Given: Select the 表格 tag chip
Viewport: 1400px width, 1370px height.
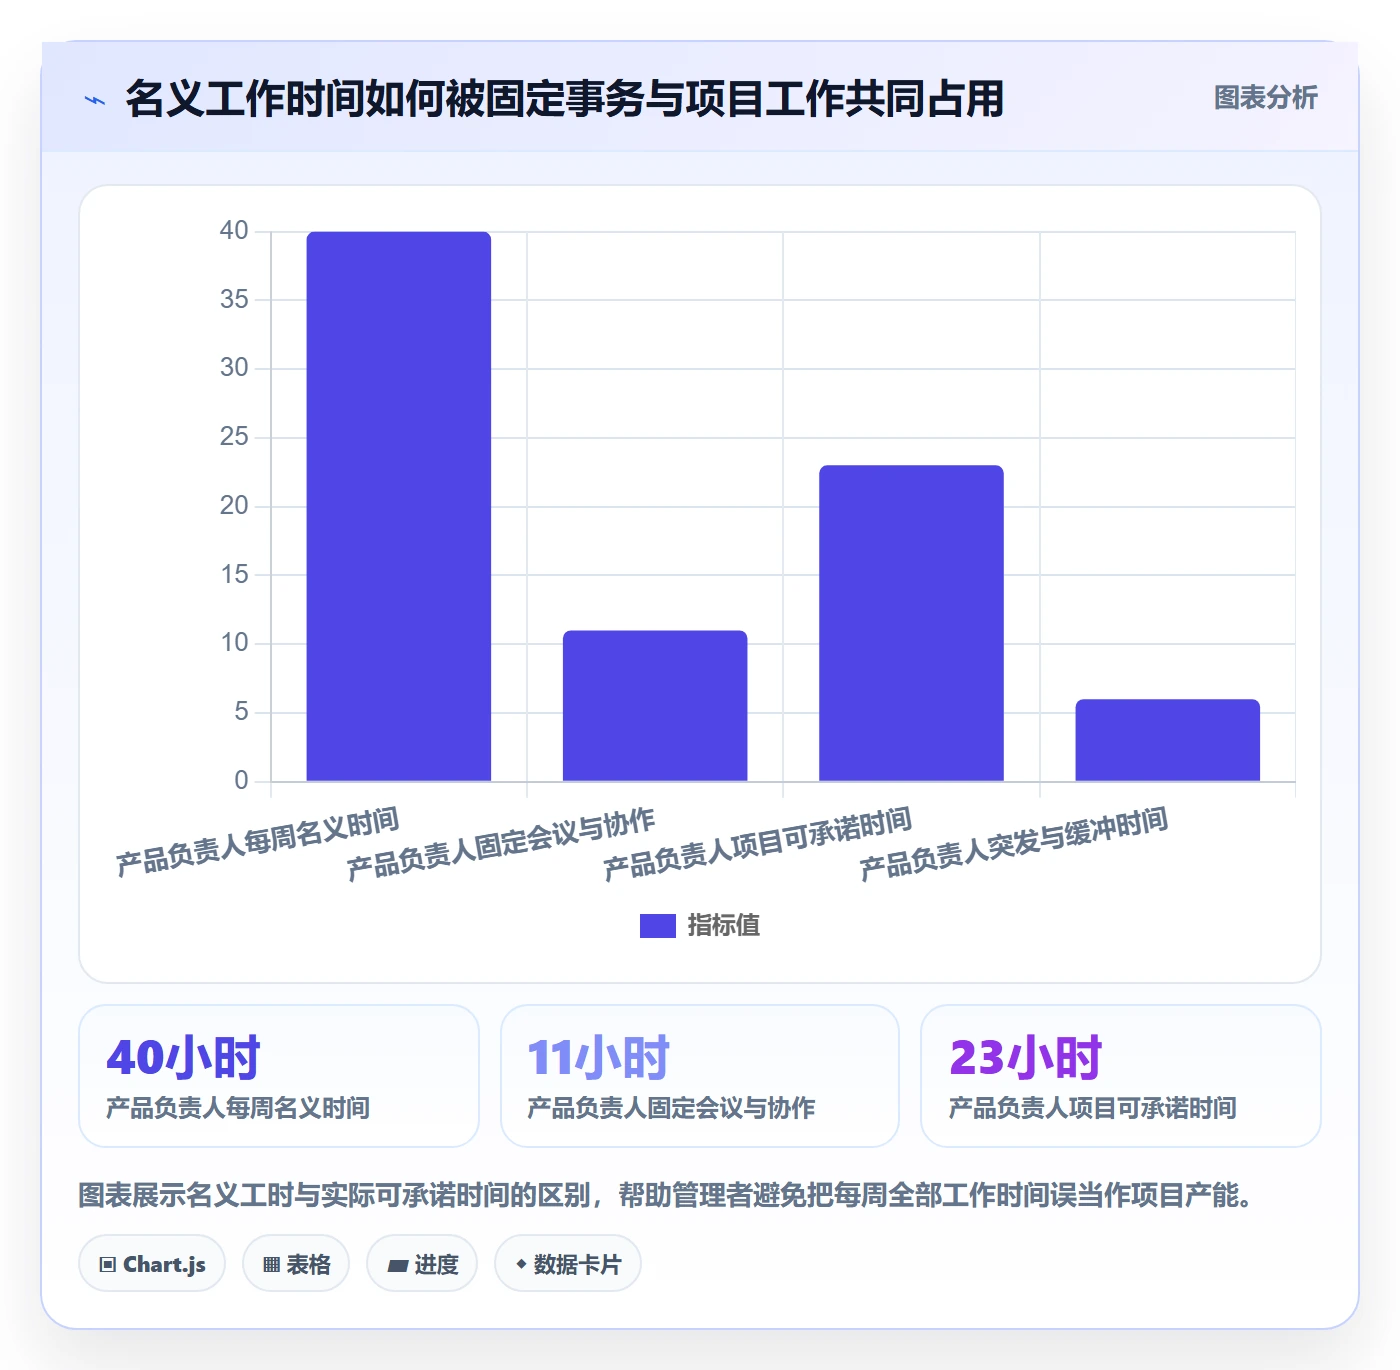Looking at the screenshot, I should click(x=296, y=1264).
